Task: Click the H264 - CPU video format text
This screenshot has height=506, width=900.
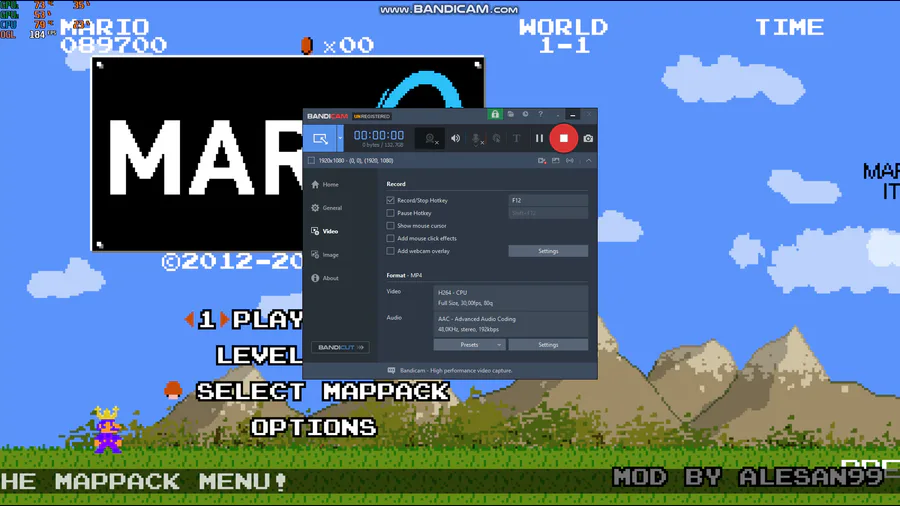Action: click(x=452, y=293)
